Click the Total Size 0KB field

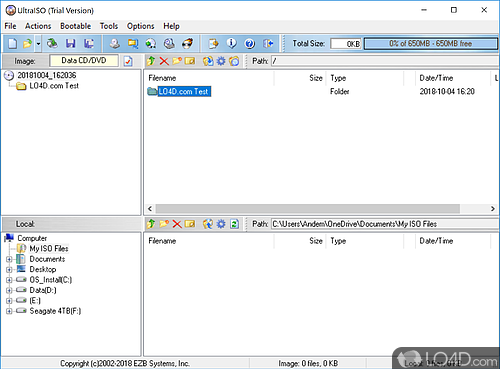346,44
